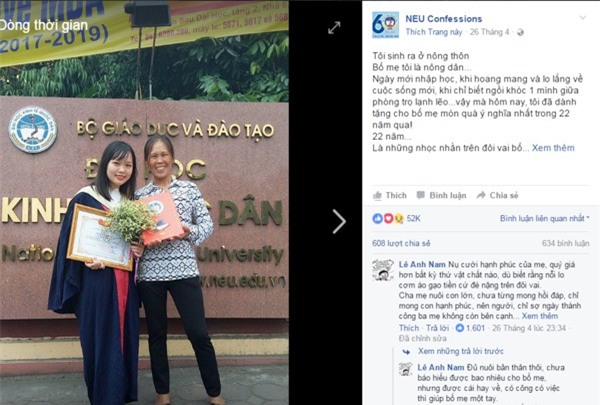Viewport: 600px width, 405px height.
Task: Click Thích Trang này to like page
Action: point(434,32)
